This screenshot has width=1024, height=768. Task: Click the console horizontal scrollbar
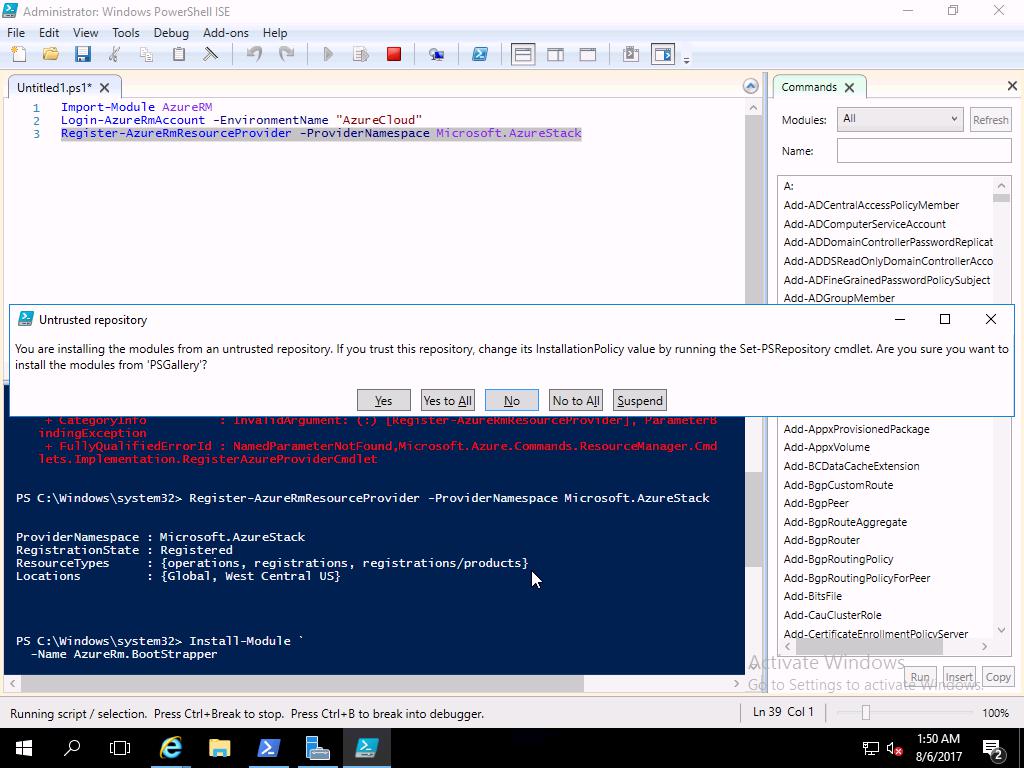point(302,684)
